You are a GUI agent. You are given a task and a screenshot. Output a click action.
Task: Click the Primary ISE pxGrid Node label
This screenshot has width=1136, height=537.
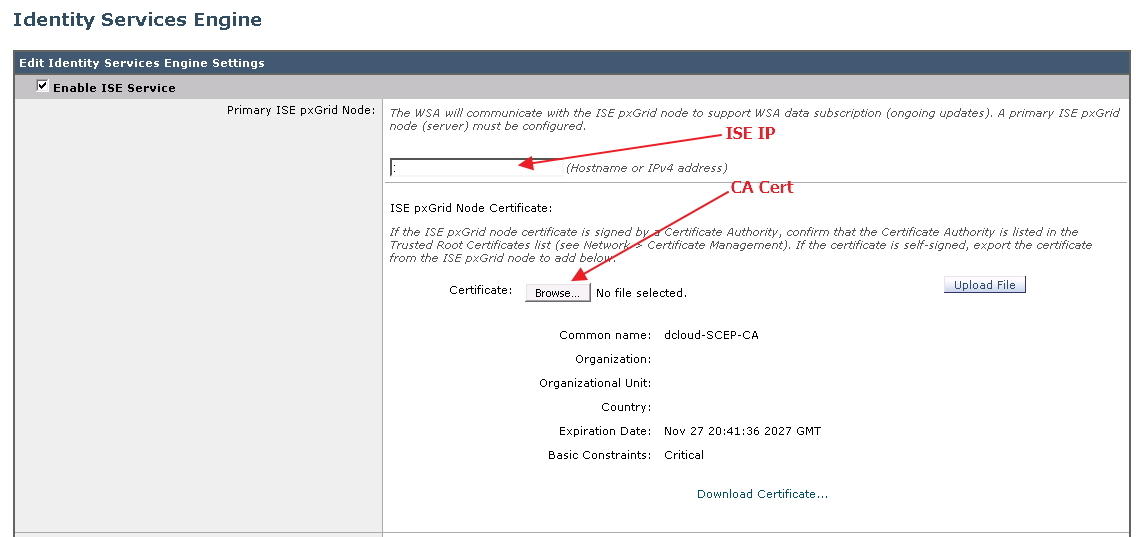point(301,110)
